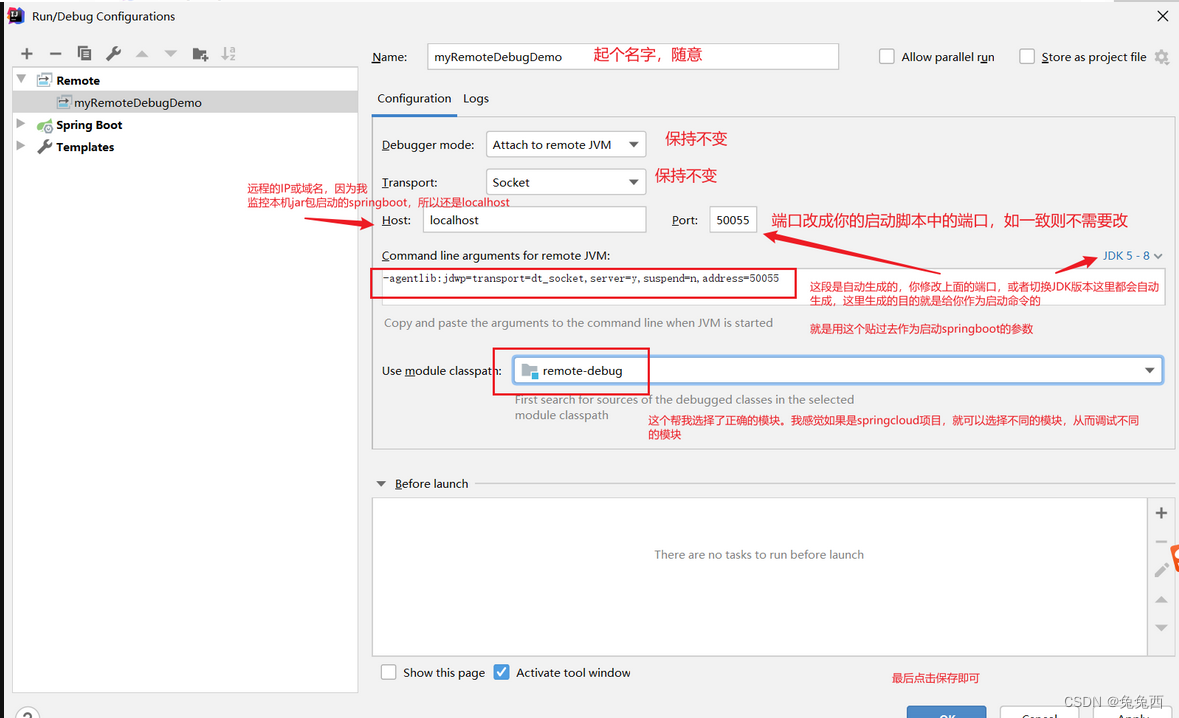This screenshot has height=718, width=1179.
Task: Check Show this page option
Action: pos(388,672)
